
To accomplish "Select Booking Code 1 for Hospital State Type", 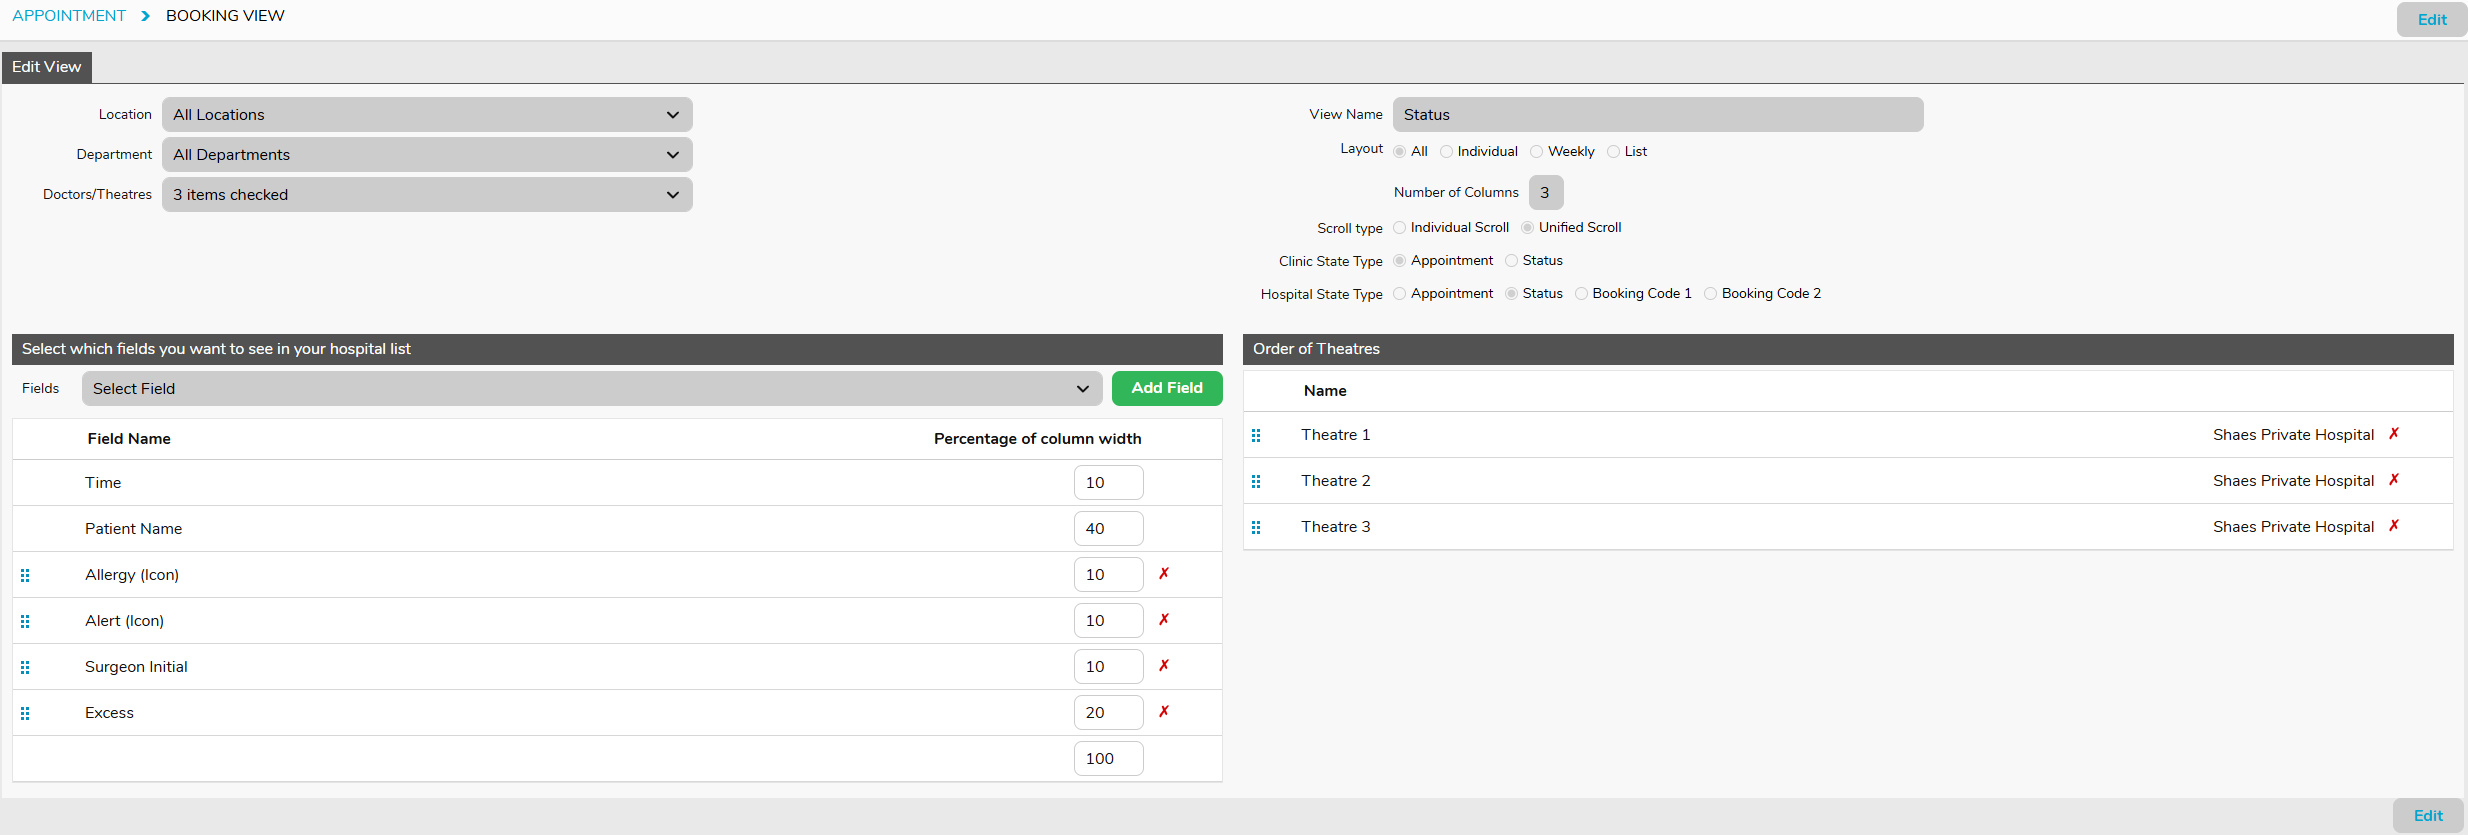I will (1581, 294).
